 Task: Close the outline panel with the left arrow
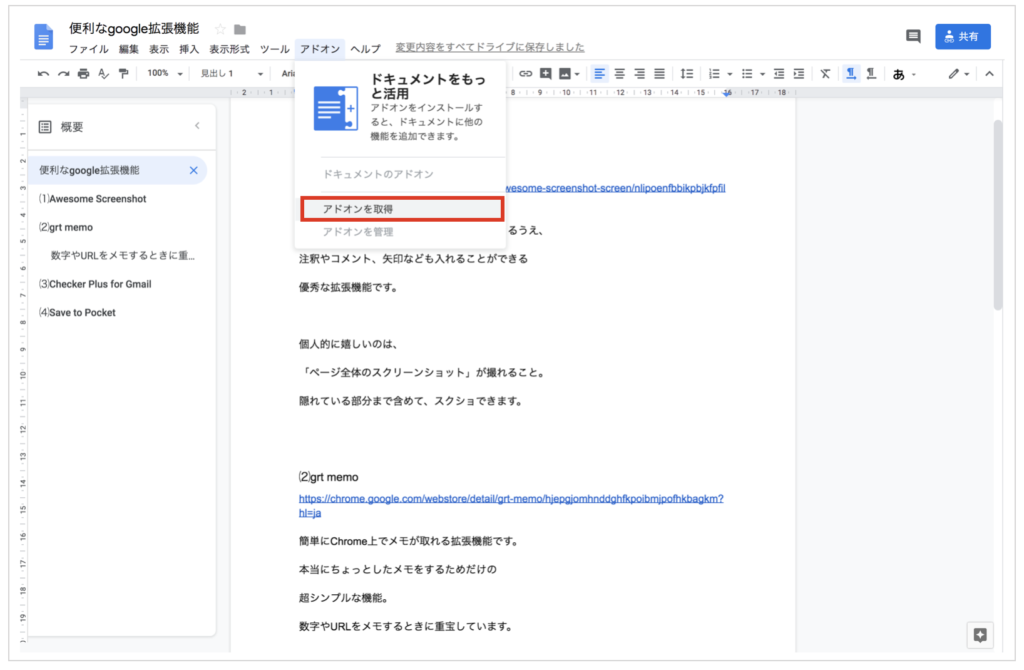(197, 125)
